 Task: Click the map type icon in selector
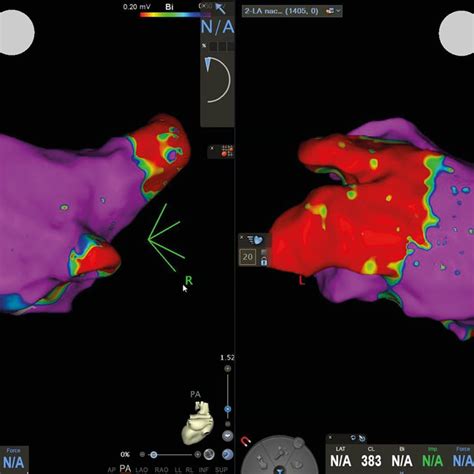point(330,11)
